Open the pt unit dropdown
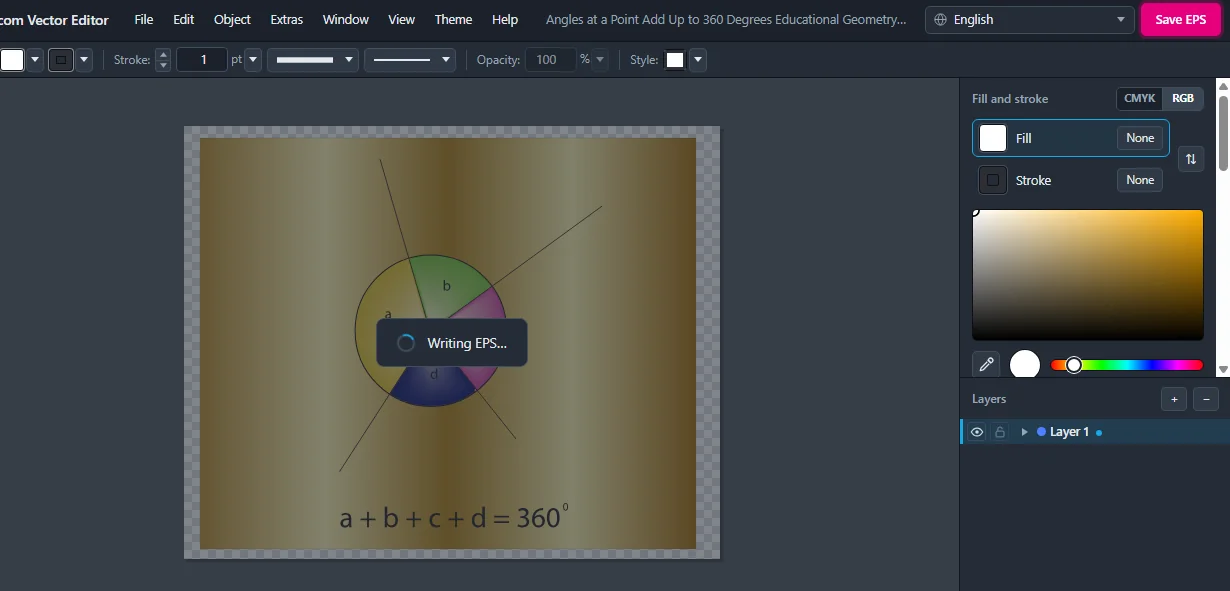The height and width of the screenshot is (591, 1230). click(x=253, y=60)
